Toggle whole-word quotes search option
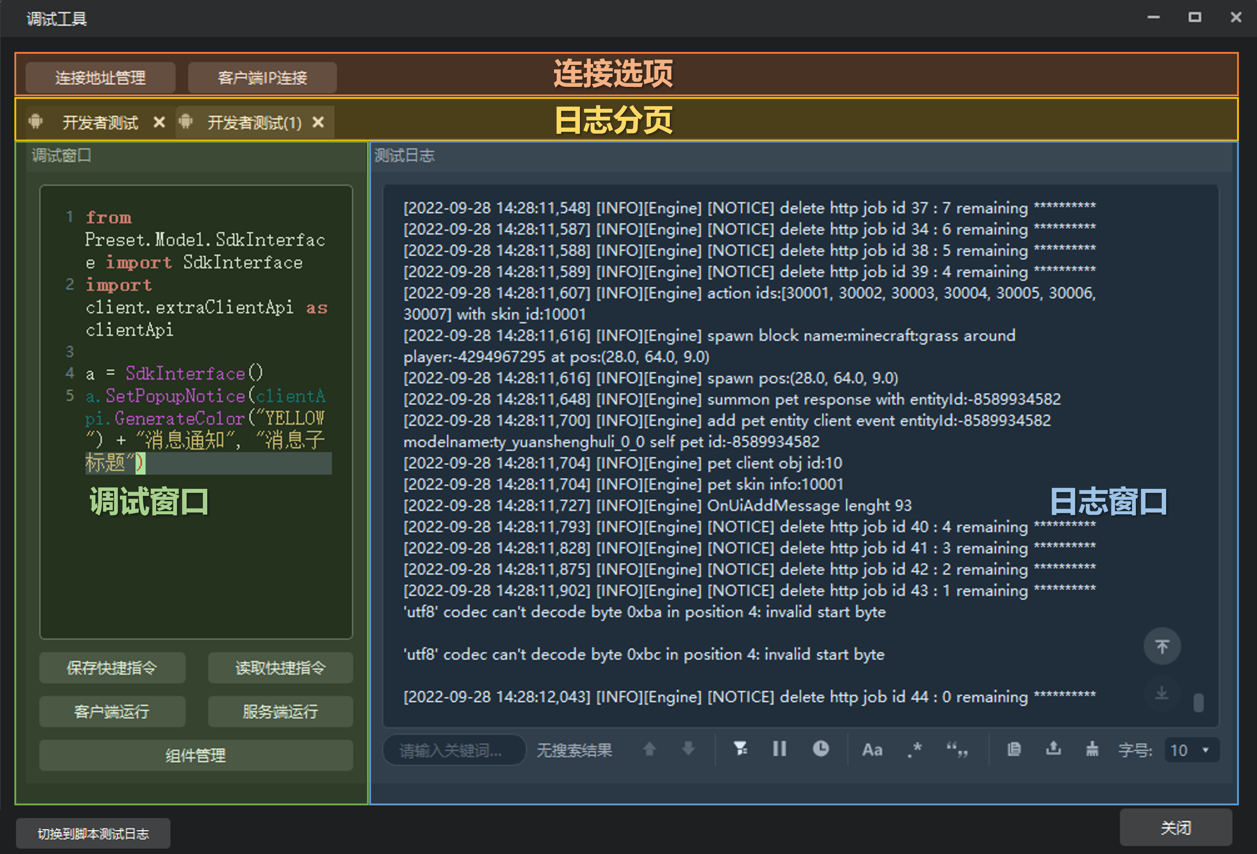 pos(957,750)
